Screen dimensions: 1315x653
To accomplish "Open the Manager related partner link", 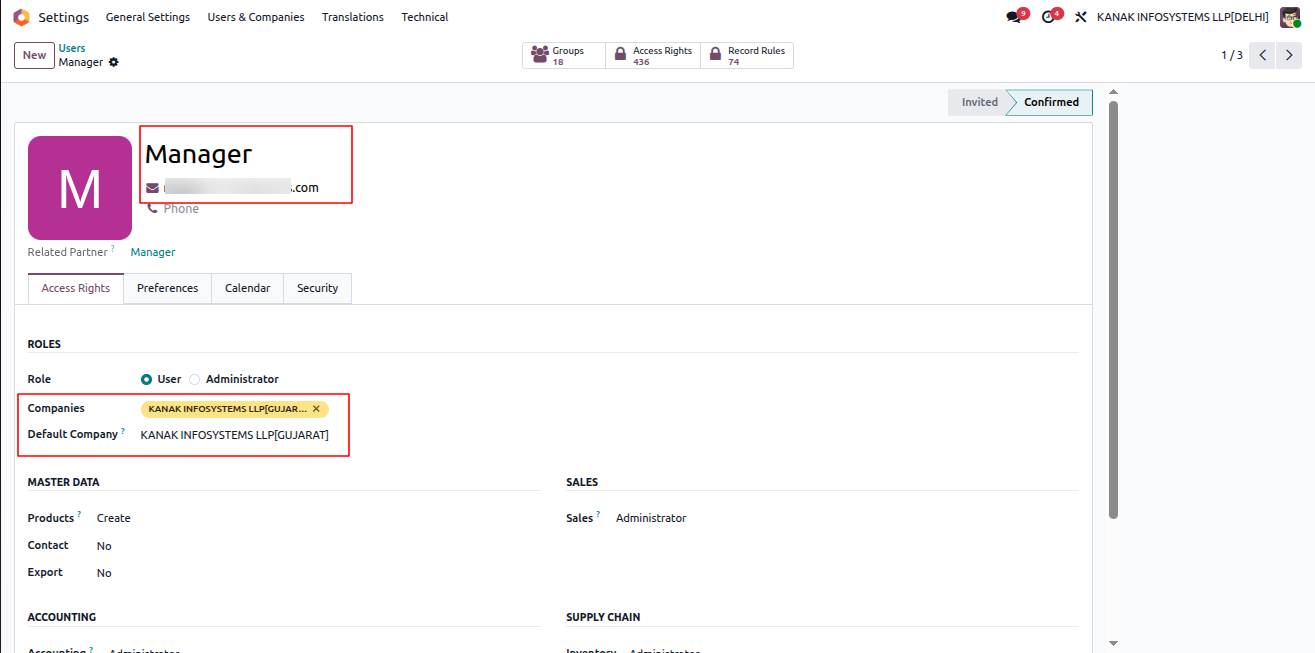I will coord(153,252).
